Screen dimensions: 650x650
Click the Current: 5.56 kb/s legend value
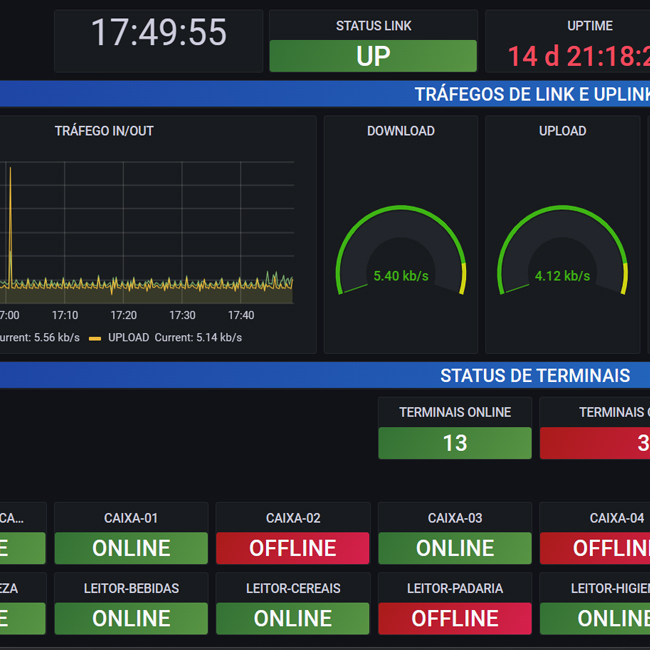click(x=40, y=337)
